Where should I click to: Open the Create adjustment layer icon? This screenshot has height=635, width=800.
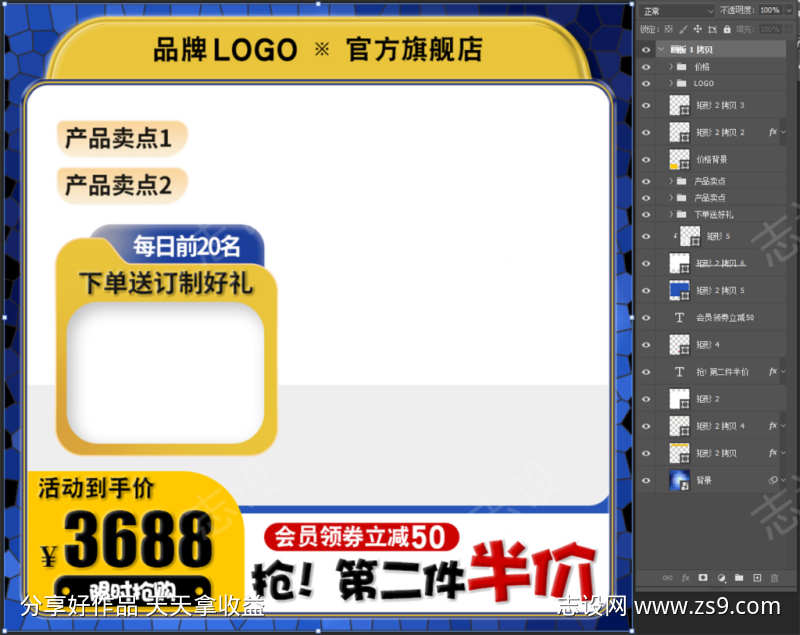722,577
